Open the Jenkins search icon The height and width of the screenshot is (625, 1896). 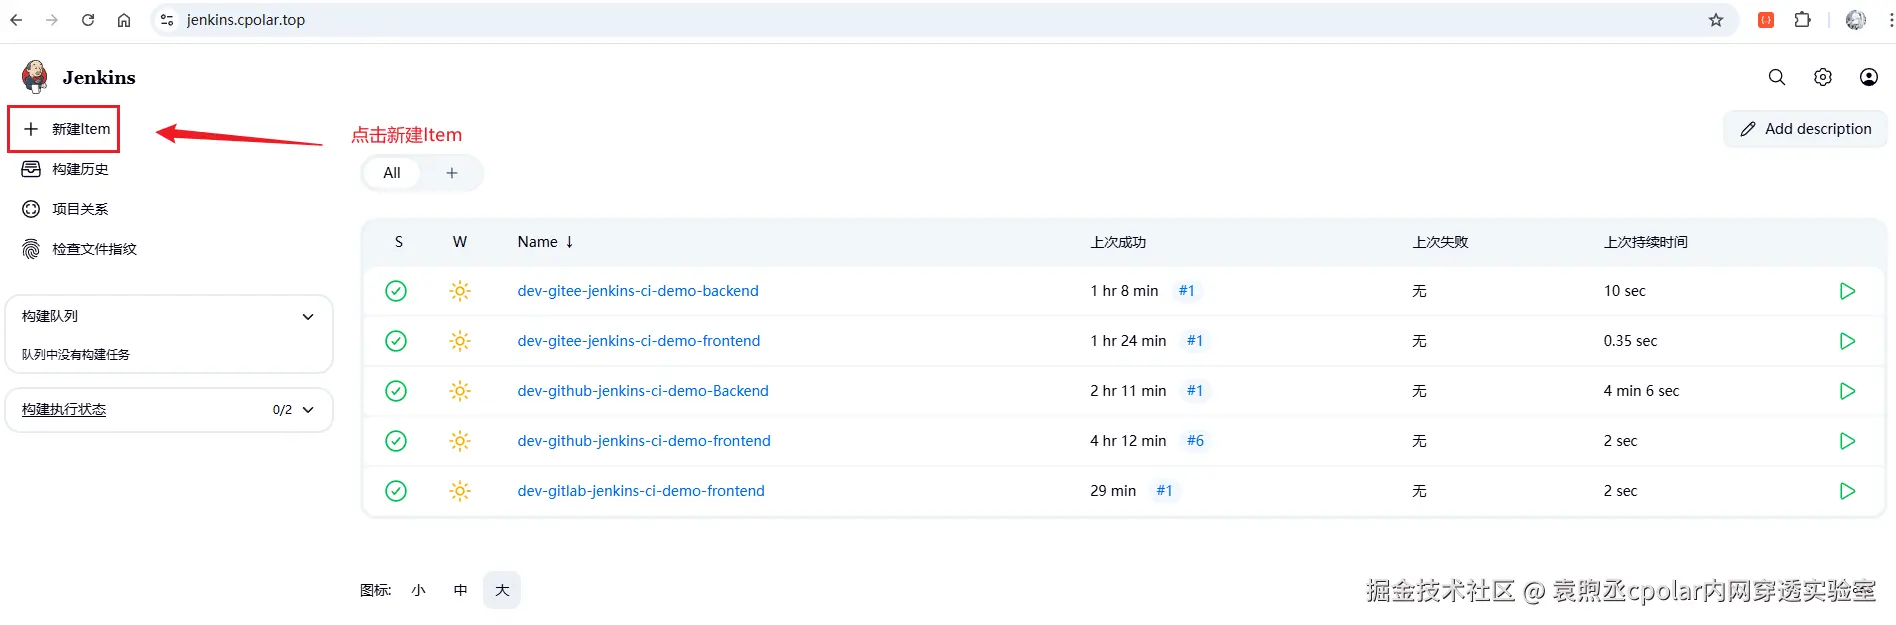(x=1777, y=77)
